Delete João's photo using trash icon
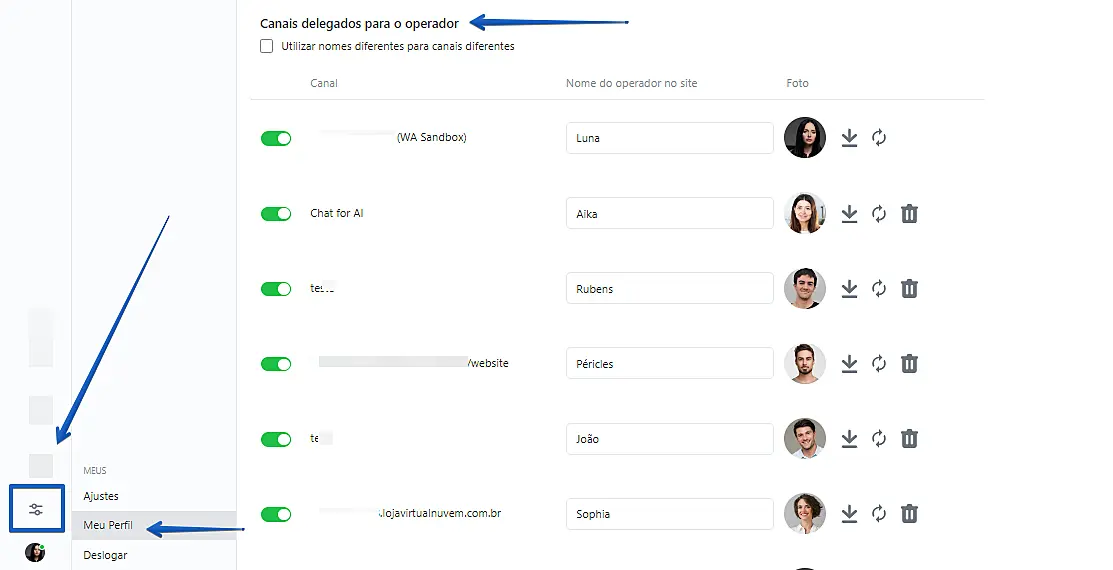Screen dimensions: 1113x570 [x=909, y=439]
